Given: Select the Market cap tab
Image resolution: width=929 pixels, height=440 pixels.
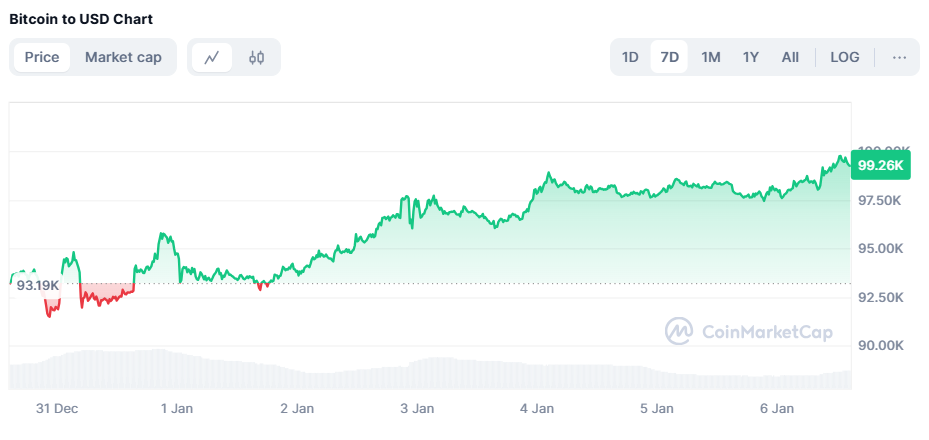Looking at the screenshot, I should coord(123,57).
